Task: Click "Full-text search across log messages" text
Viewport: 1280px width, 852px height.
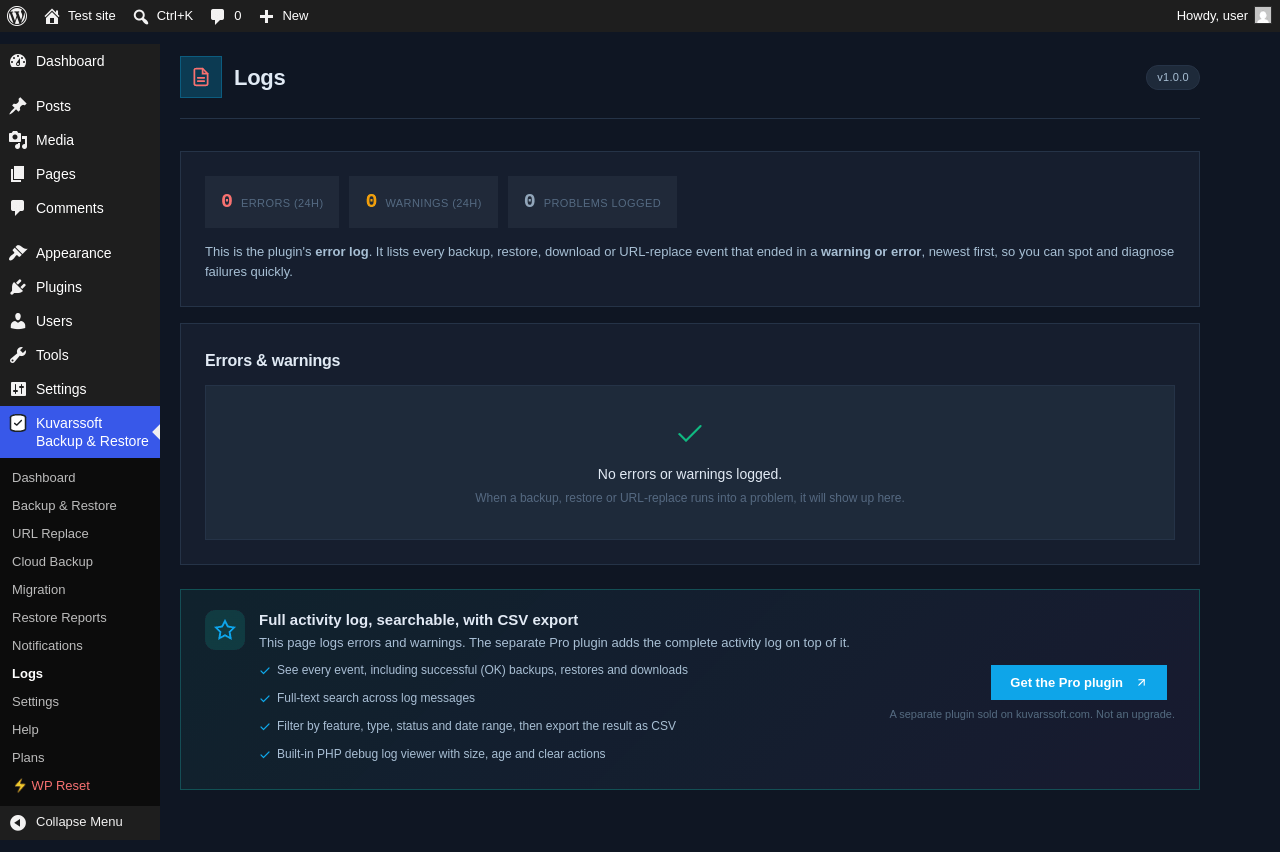Action: 376,698
